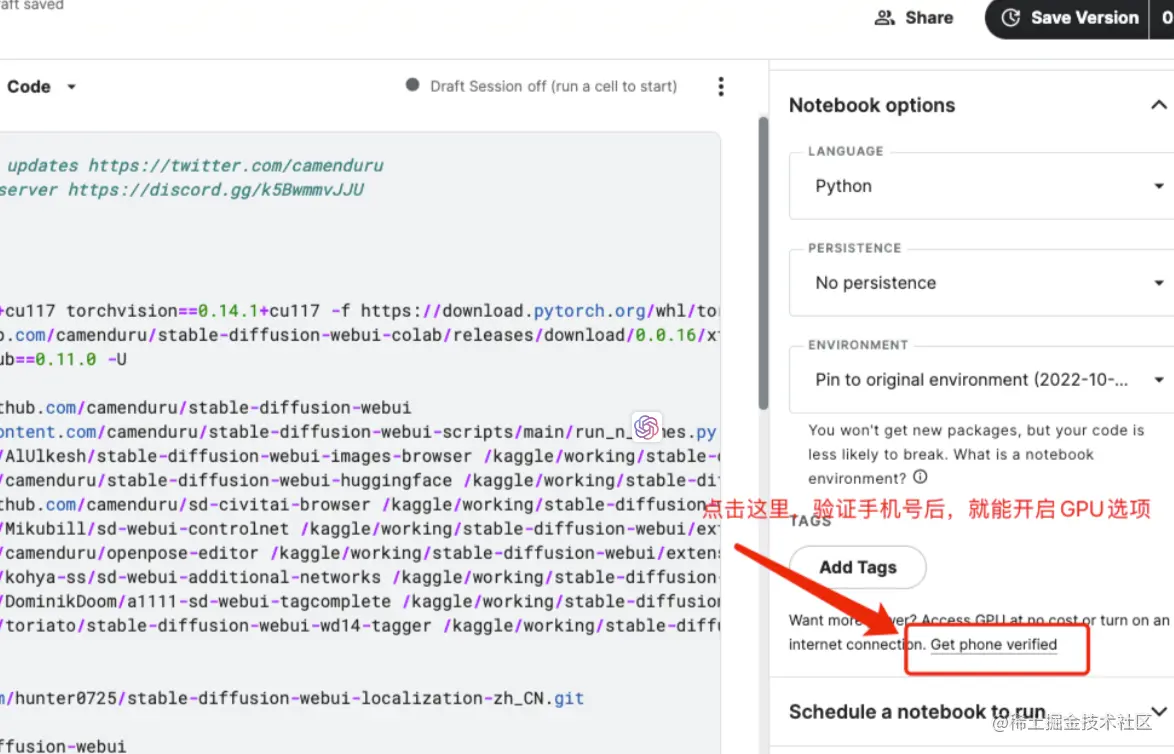Click the editor vertical scrollbar
The image size is (1174, 754).
pyautogui.click(x=763, y=263)
